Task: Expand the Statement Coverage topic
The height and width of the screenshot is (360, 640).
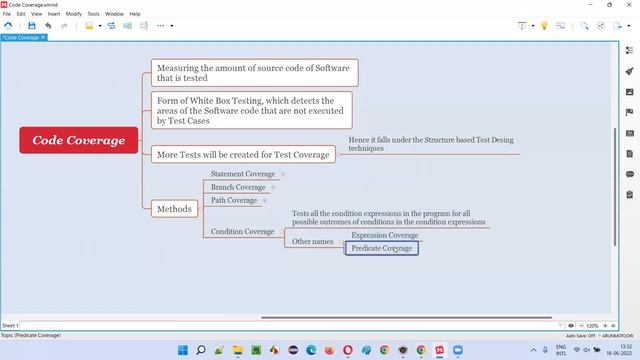Action: (282, 174)
